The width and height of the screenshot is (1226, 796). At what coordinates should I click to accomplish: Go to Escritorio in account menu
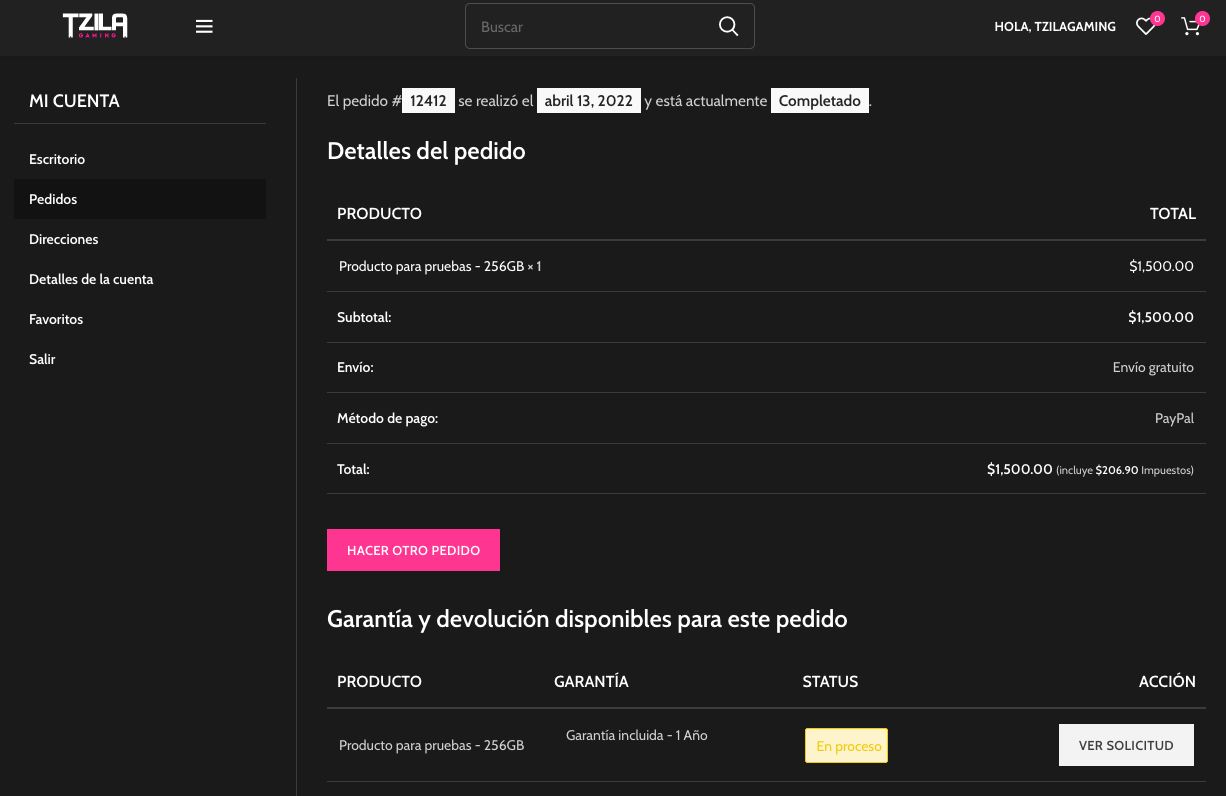[x=57, y=159]
